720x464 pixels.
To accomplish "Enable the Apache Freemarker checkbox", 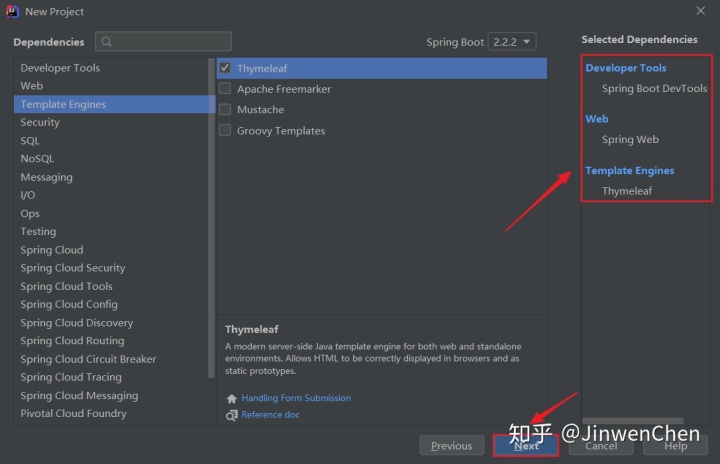I will (225, 88).
